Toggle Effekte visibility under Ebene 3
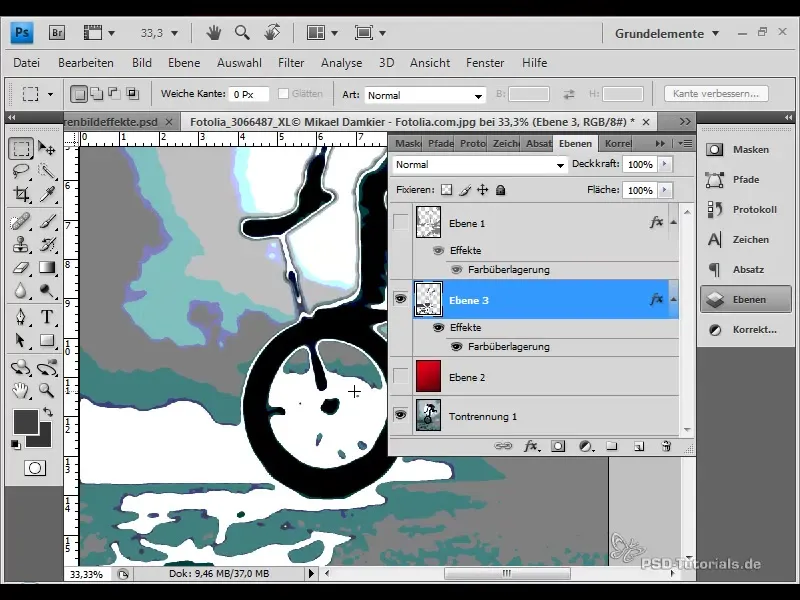 coord(438,328)
